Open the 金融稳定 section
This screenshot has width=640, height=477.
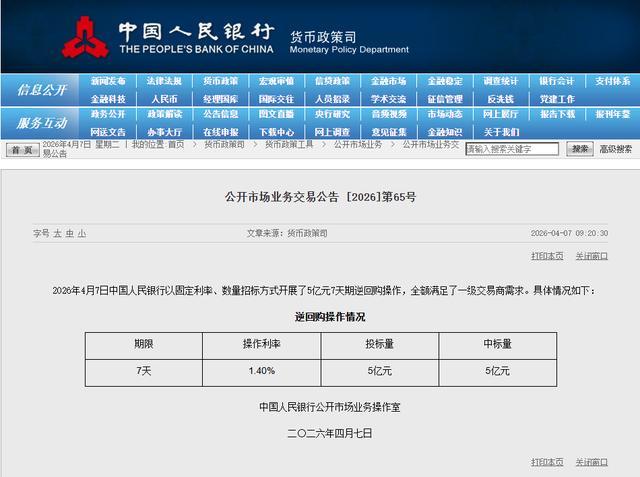pyautogui.click(x=445, y=81)
